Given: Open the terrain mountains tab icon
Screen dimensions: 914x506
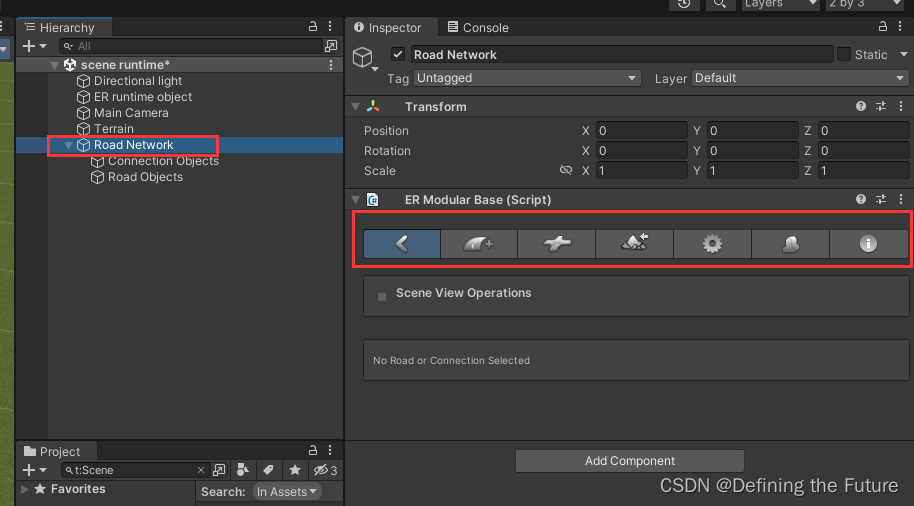Looking at the screenshot, I should (x=634, y=244).
